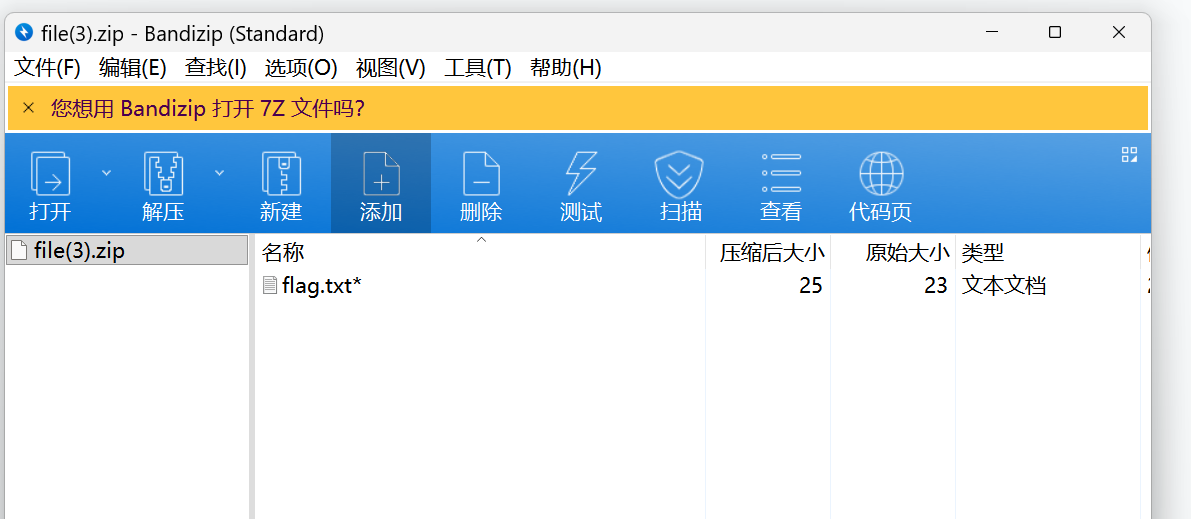Click the View (查看) list icon

coord(781,175)
